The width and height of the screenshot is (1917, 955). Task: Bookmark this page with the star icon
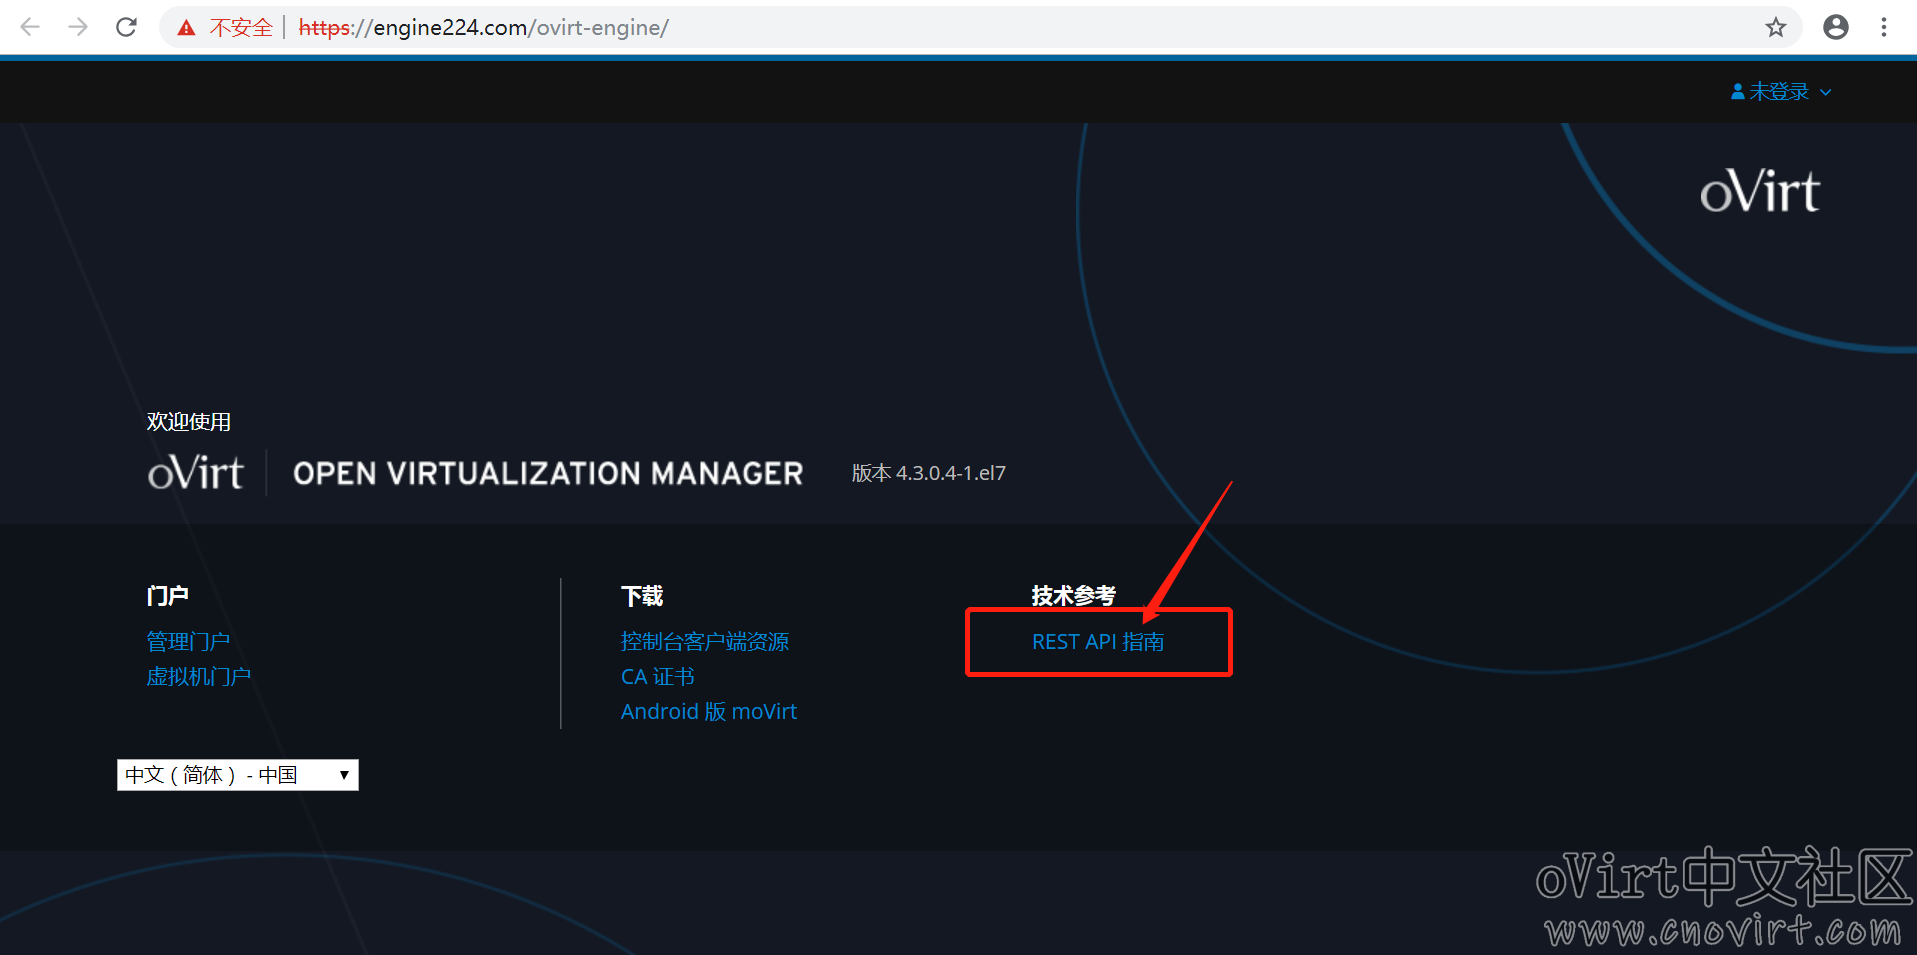click(1776, 27)
